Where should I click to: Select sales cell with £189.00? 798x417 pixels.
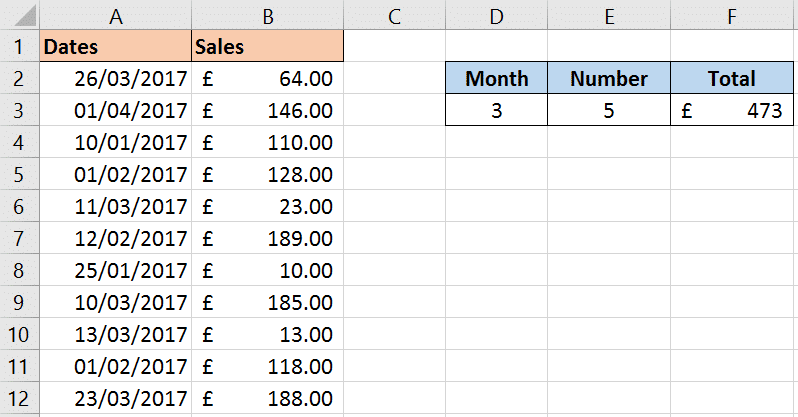click(268, 238)
